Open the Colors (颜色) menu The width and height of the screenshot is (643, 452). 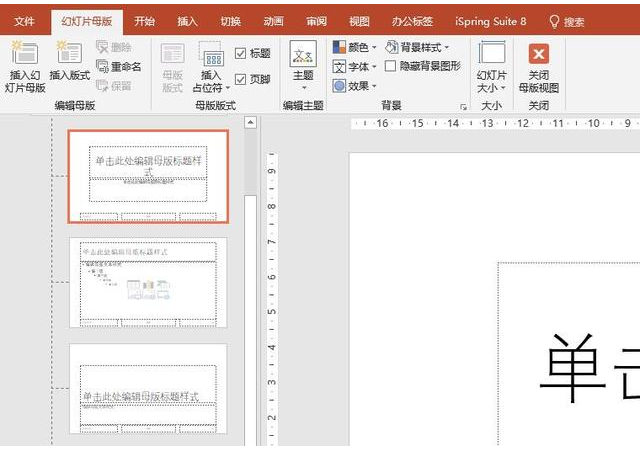[x=354, y=47]
